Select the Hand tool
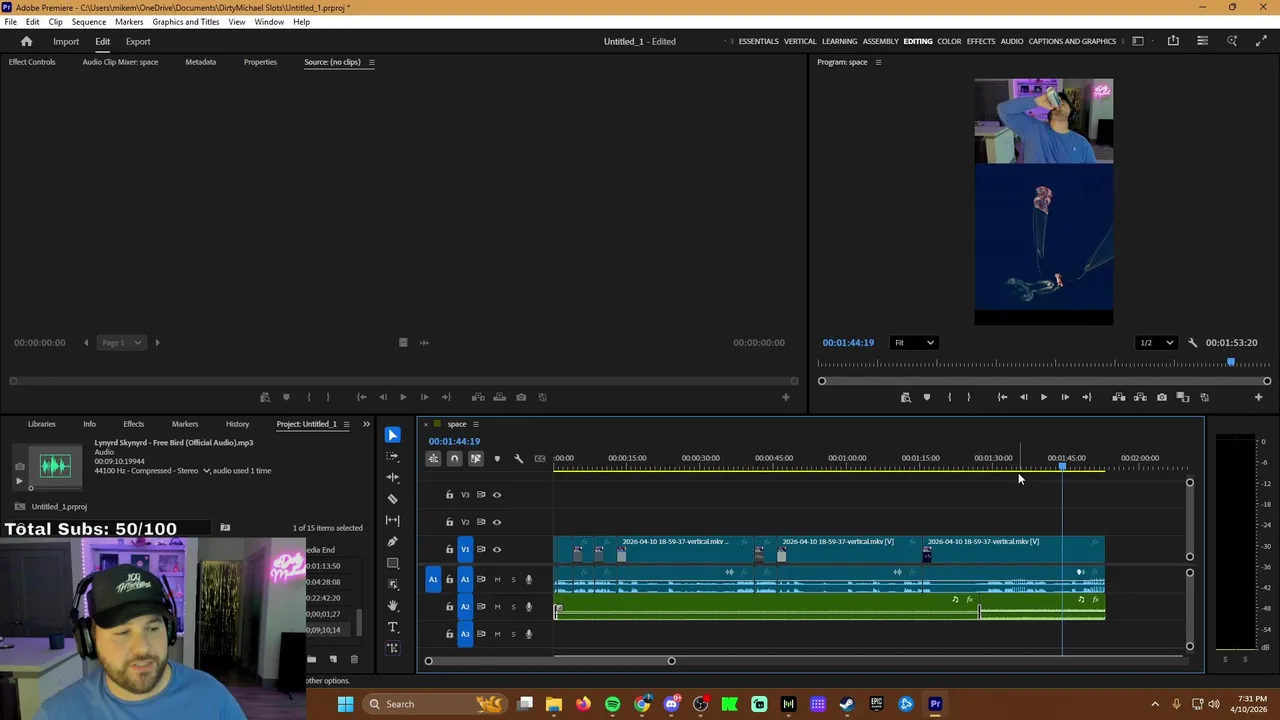This screenshot has width=1280, height=720. (x=392, y=605)
